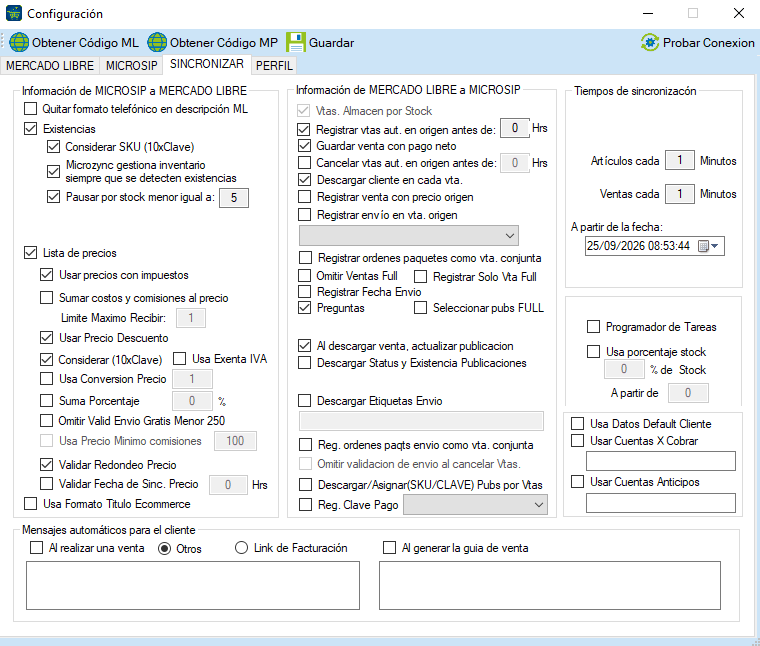The height and width of the screenshot is (646, 760).
Task: Toggle the Preguntas checkbox
Action: [x=304, y=308]
